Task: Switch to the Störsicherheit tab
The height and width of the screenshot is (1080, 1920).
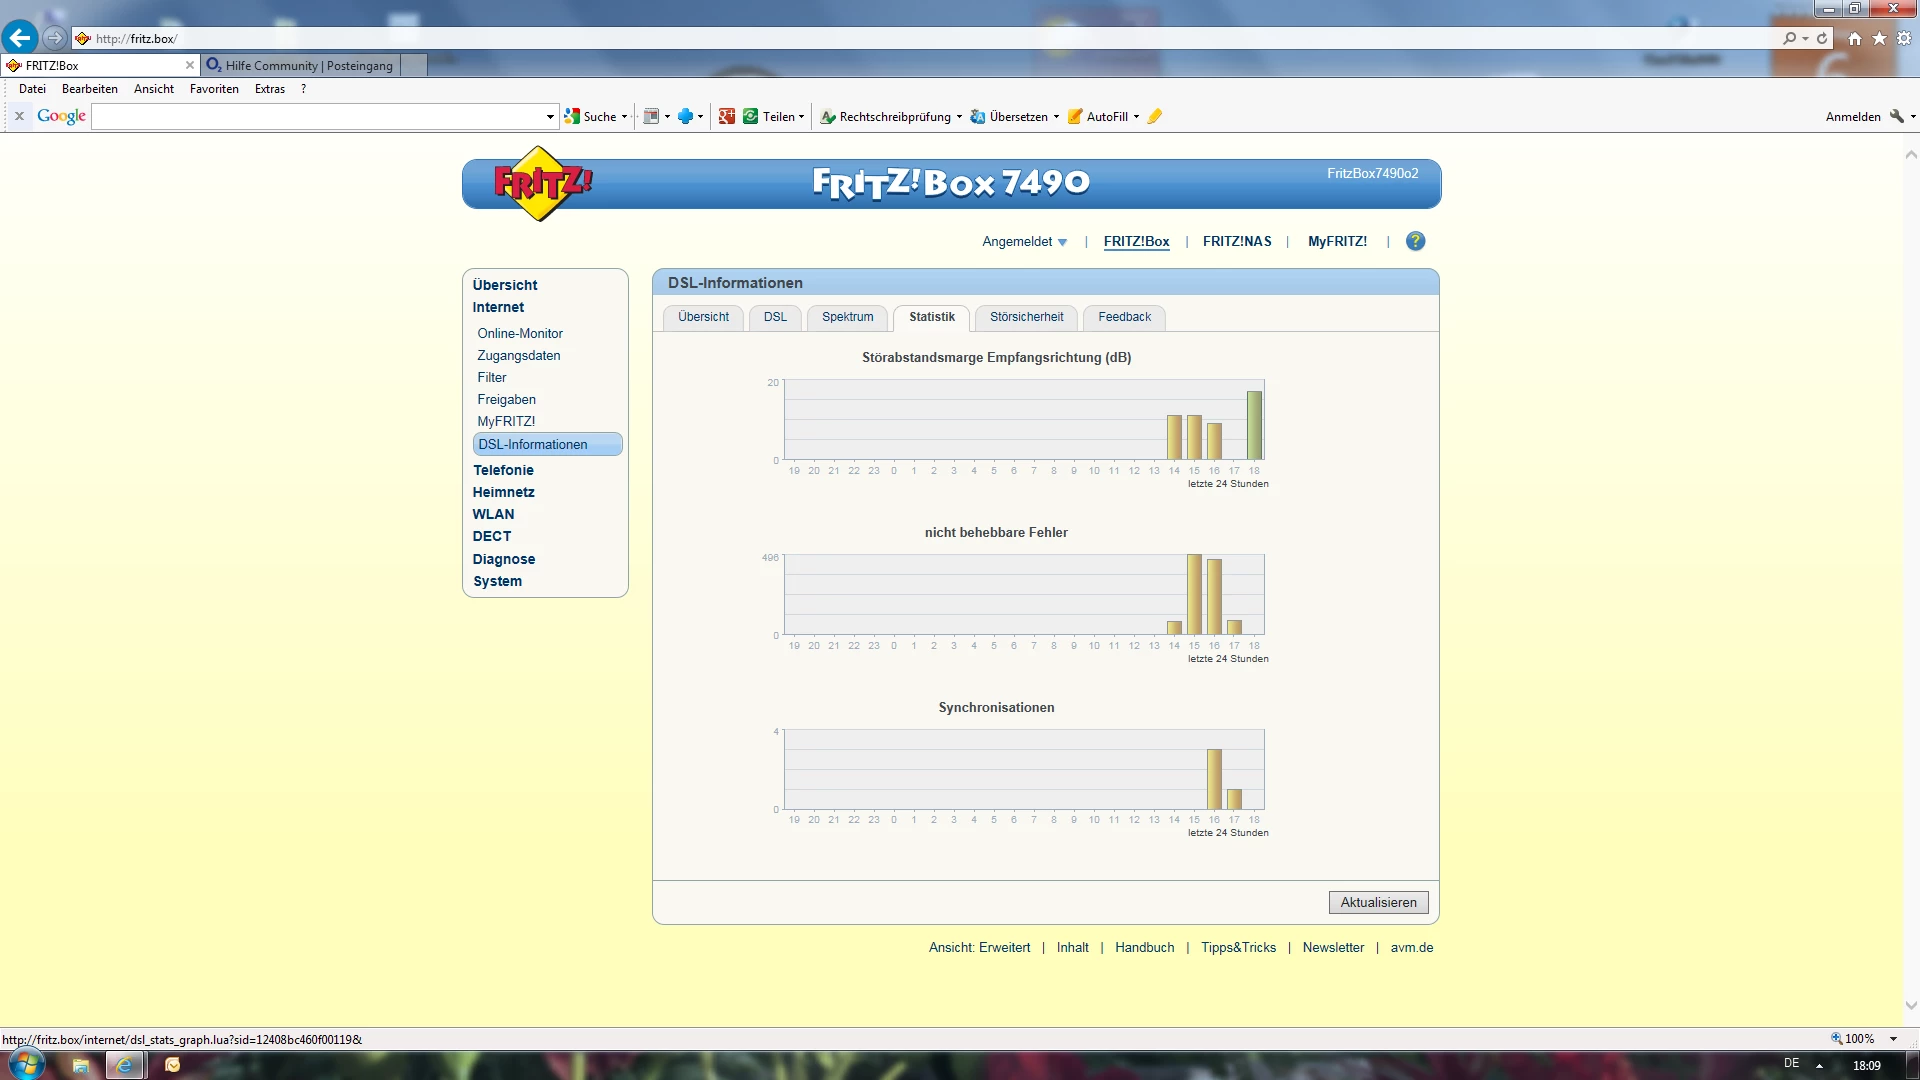Action: point(1026,317)
